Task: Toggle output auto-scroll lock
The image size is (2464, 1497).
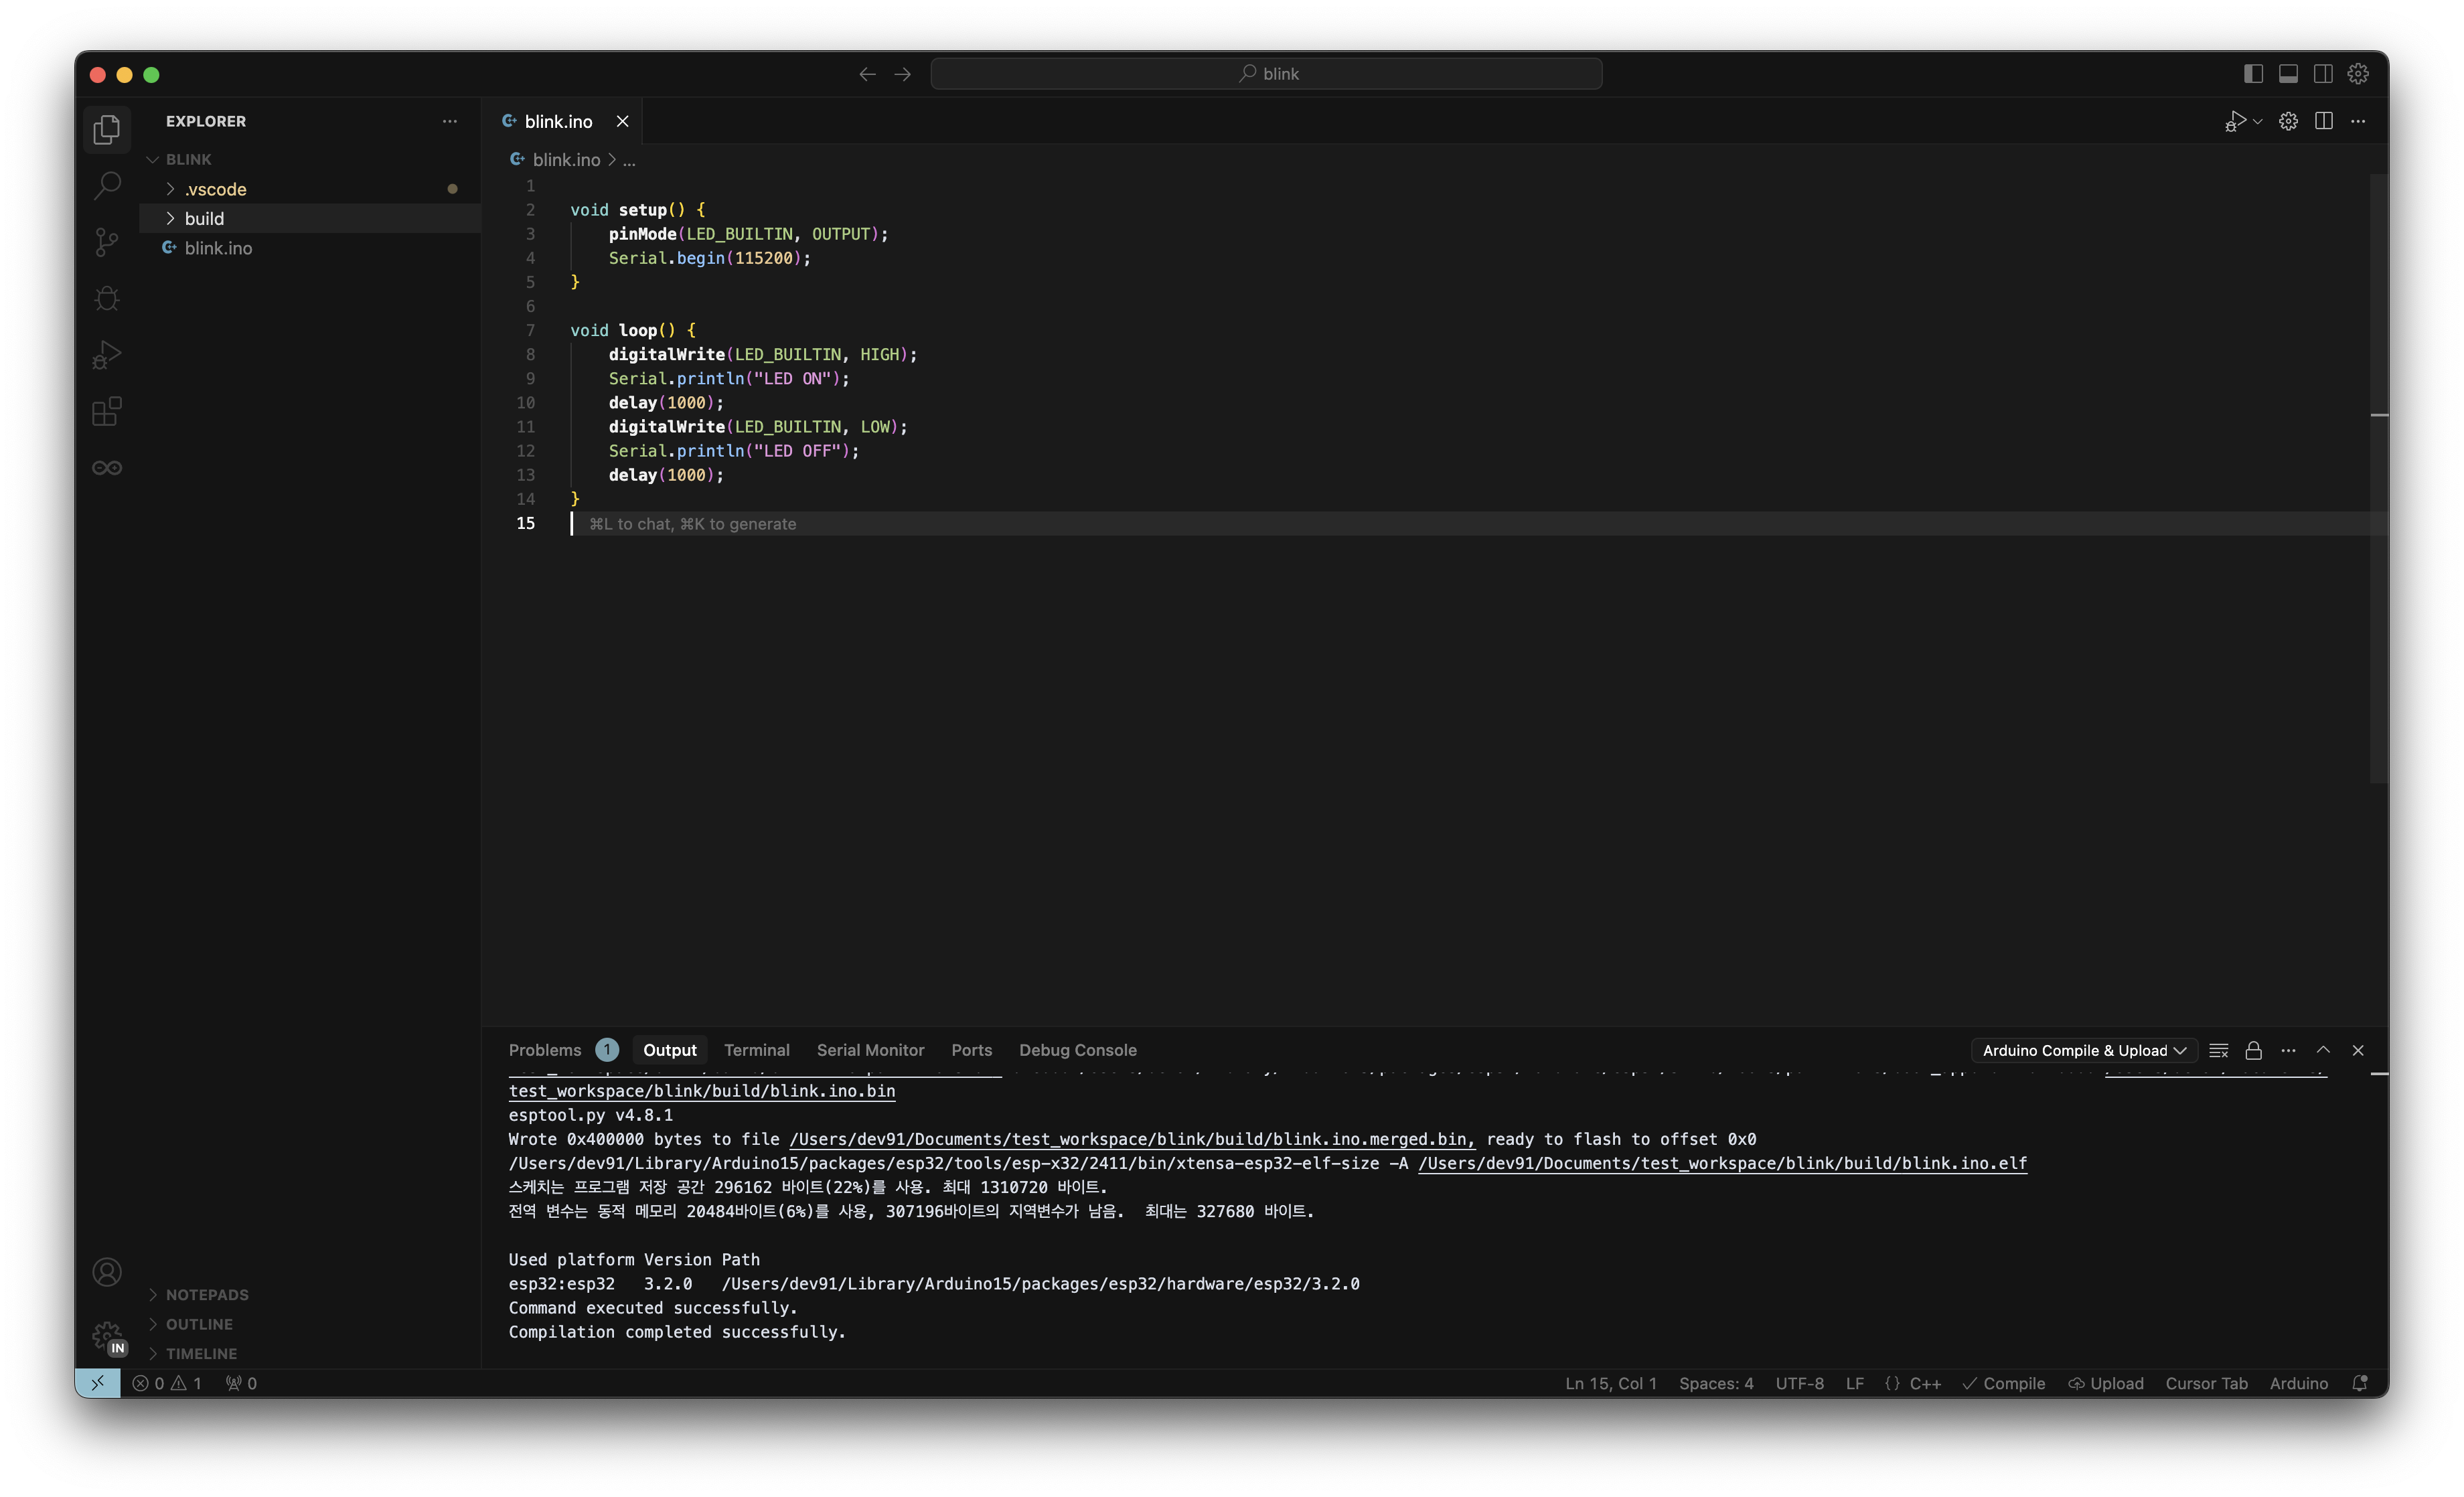Action: [2253, 1050]
